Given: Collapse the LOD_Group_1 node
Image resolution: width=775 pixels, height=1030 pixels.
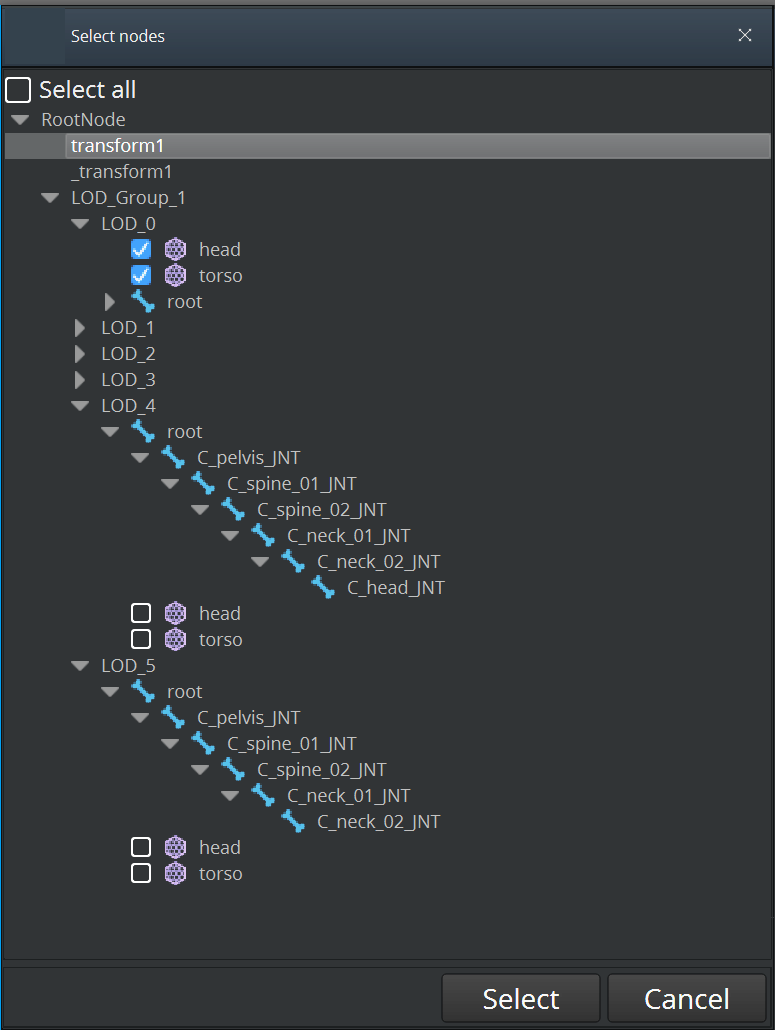Looking at the screenshot, I should [x=50, y=197].
